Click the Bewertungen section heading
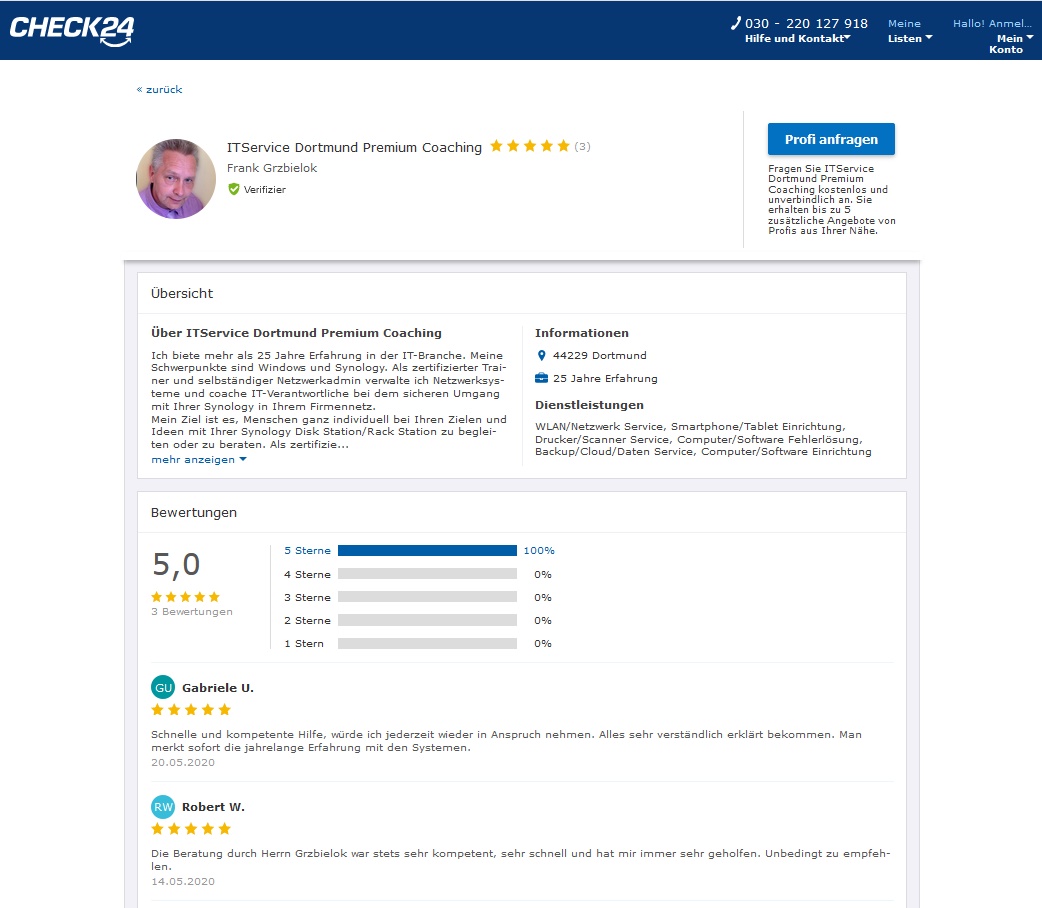The width and height of the screenshot is (1042, 908). [x=193, y=512]
